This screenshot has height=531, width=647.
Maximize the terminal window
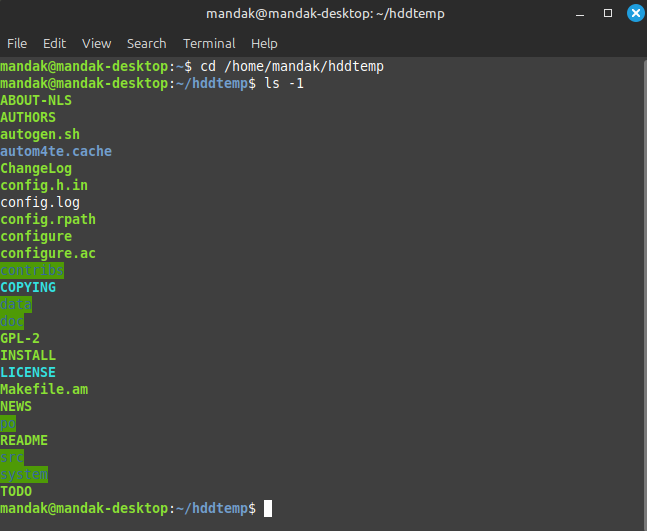[x=608, y=13]
